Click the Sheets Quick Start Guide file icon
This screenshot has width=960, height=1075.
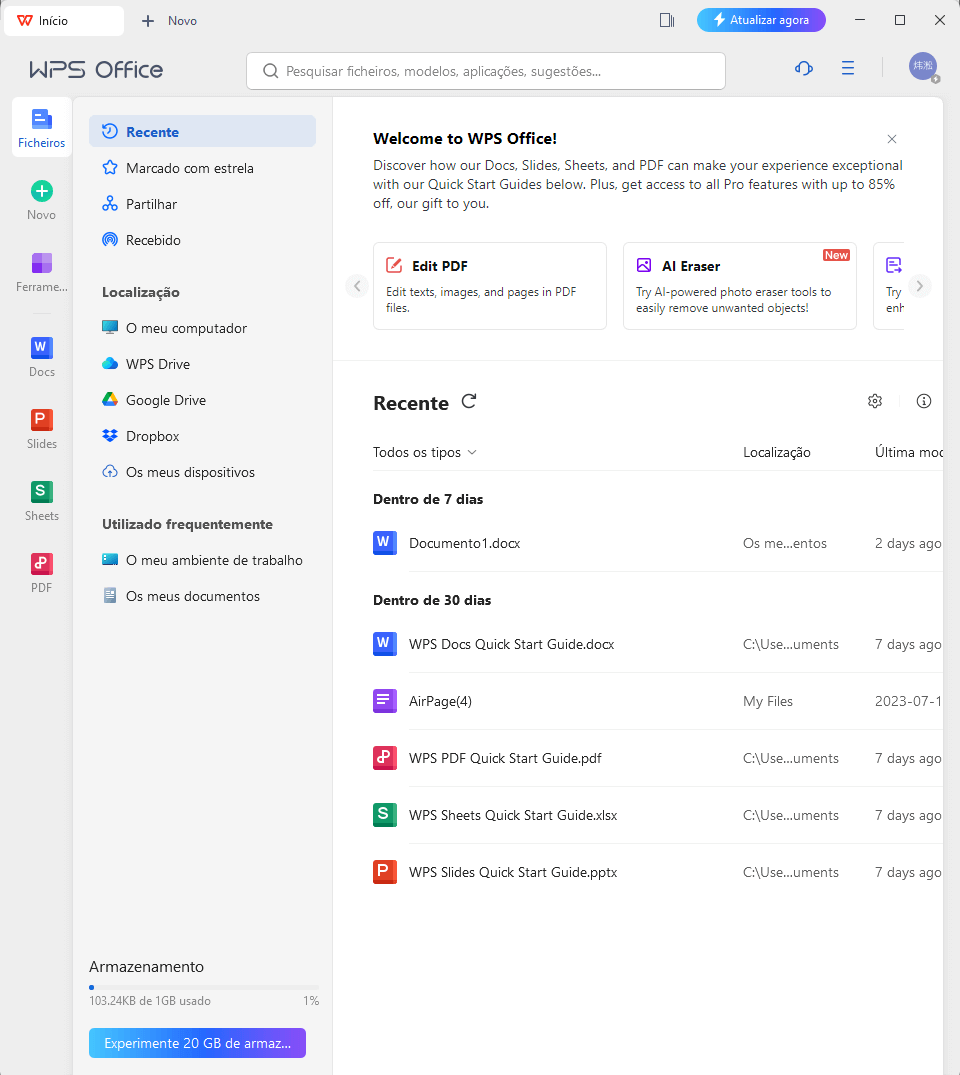pyautogui.click(x=385, y=815)
